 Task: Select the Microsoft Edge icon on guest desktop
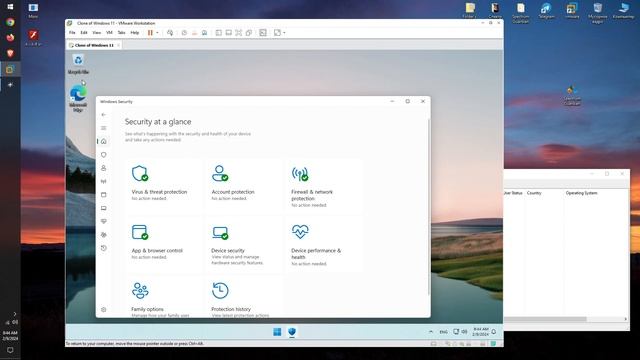[78, 98]
